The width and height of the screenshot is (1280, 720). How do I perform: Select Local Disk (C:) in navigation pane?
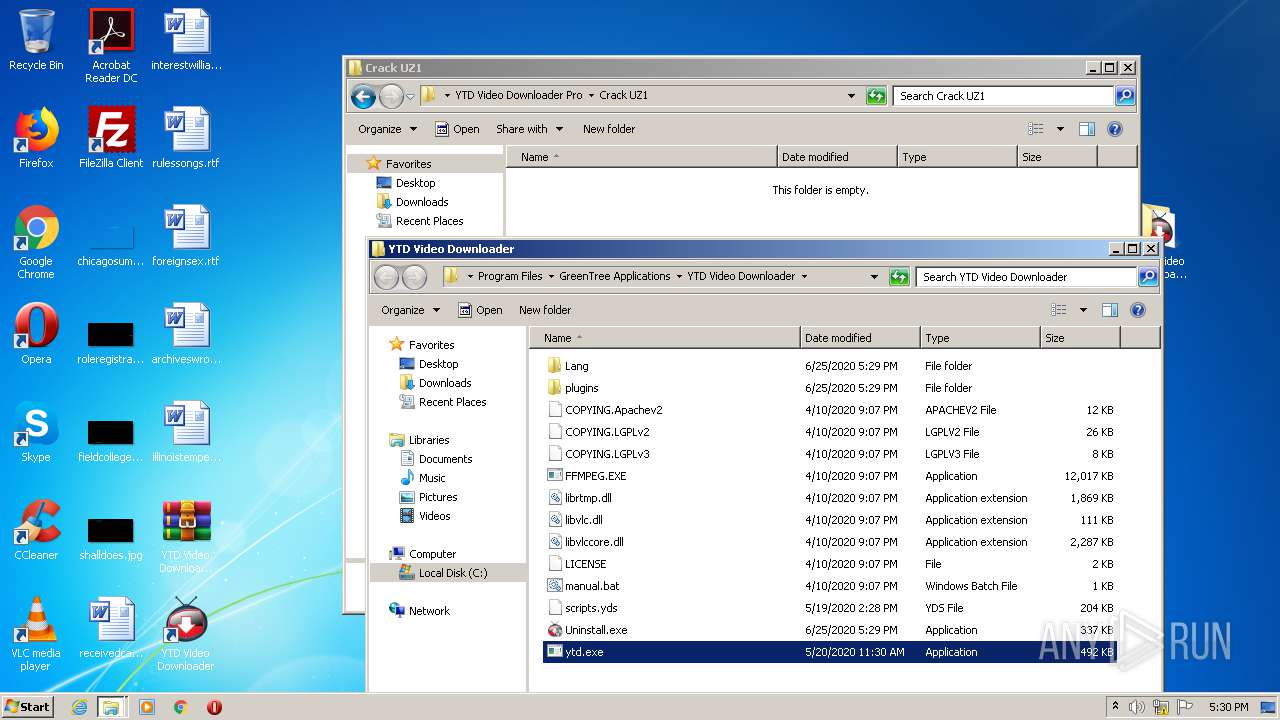[x=448, y=573]
